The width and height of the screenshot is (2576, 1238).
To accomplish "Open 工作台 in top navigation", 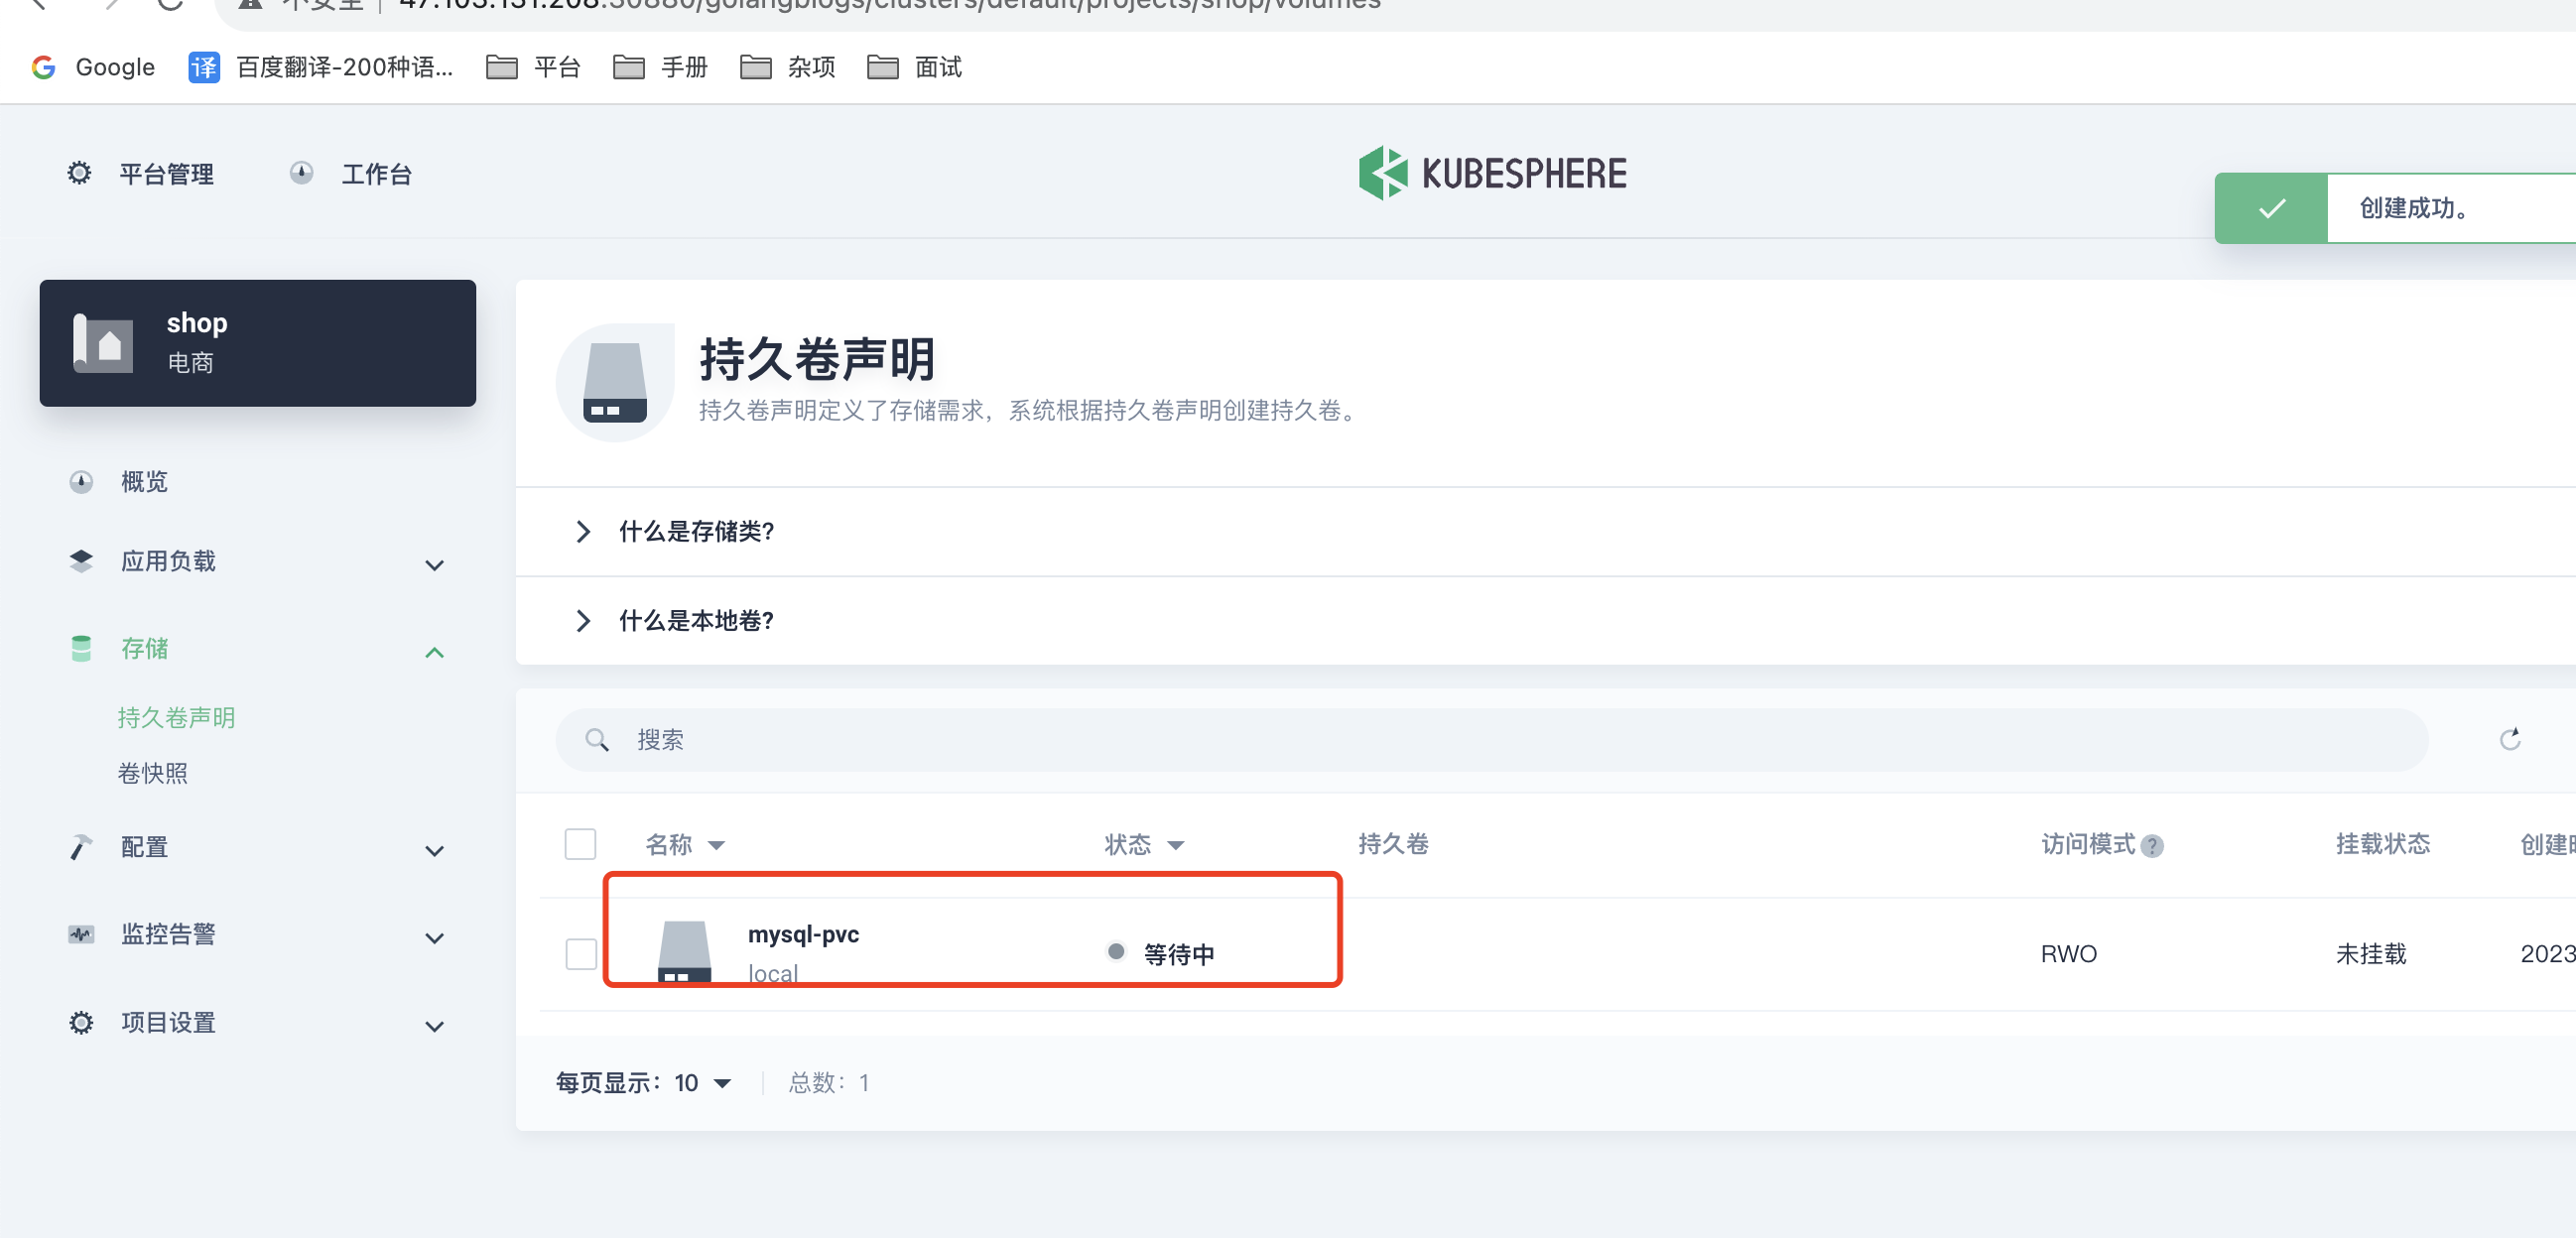I will point(376,174).
